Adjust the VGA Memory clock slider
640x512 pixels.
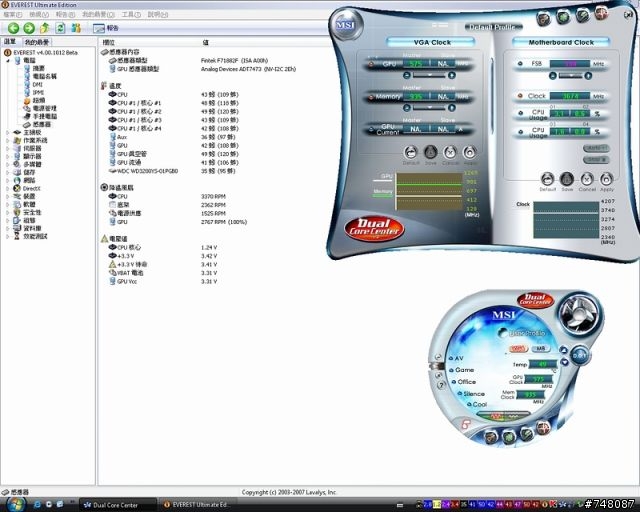tap(429, 108)
